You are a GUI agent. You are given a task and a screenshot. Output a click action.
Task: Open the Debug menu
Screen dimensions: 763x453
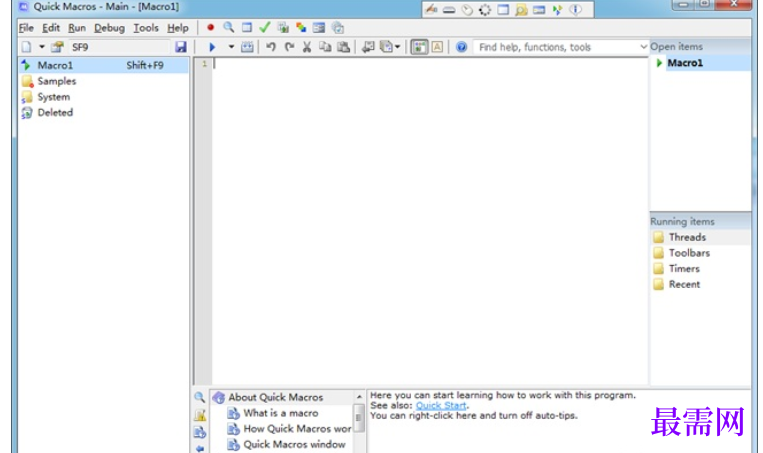pyautogui.click(x=109, y=28)
